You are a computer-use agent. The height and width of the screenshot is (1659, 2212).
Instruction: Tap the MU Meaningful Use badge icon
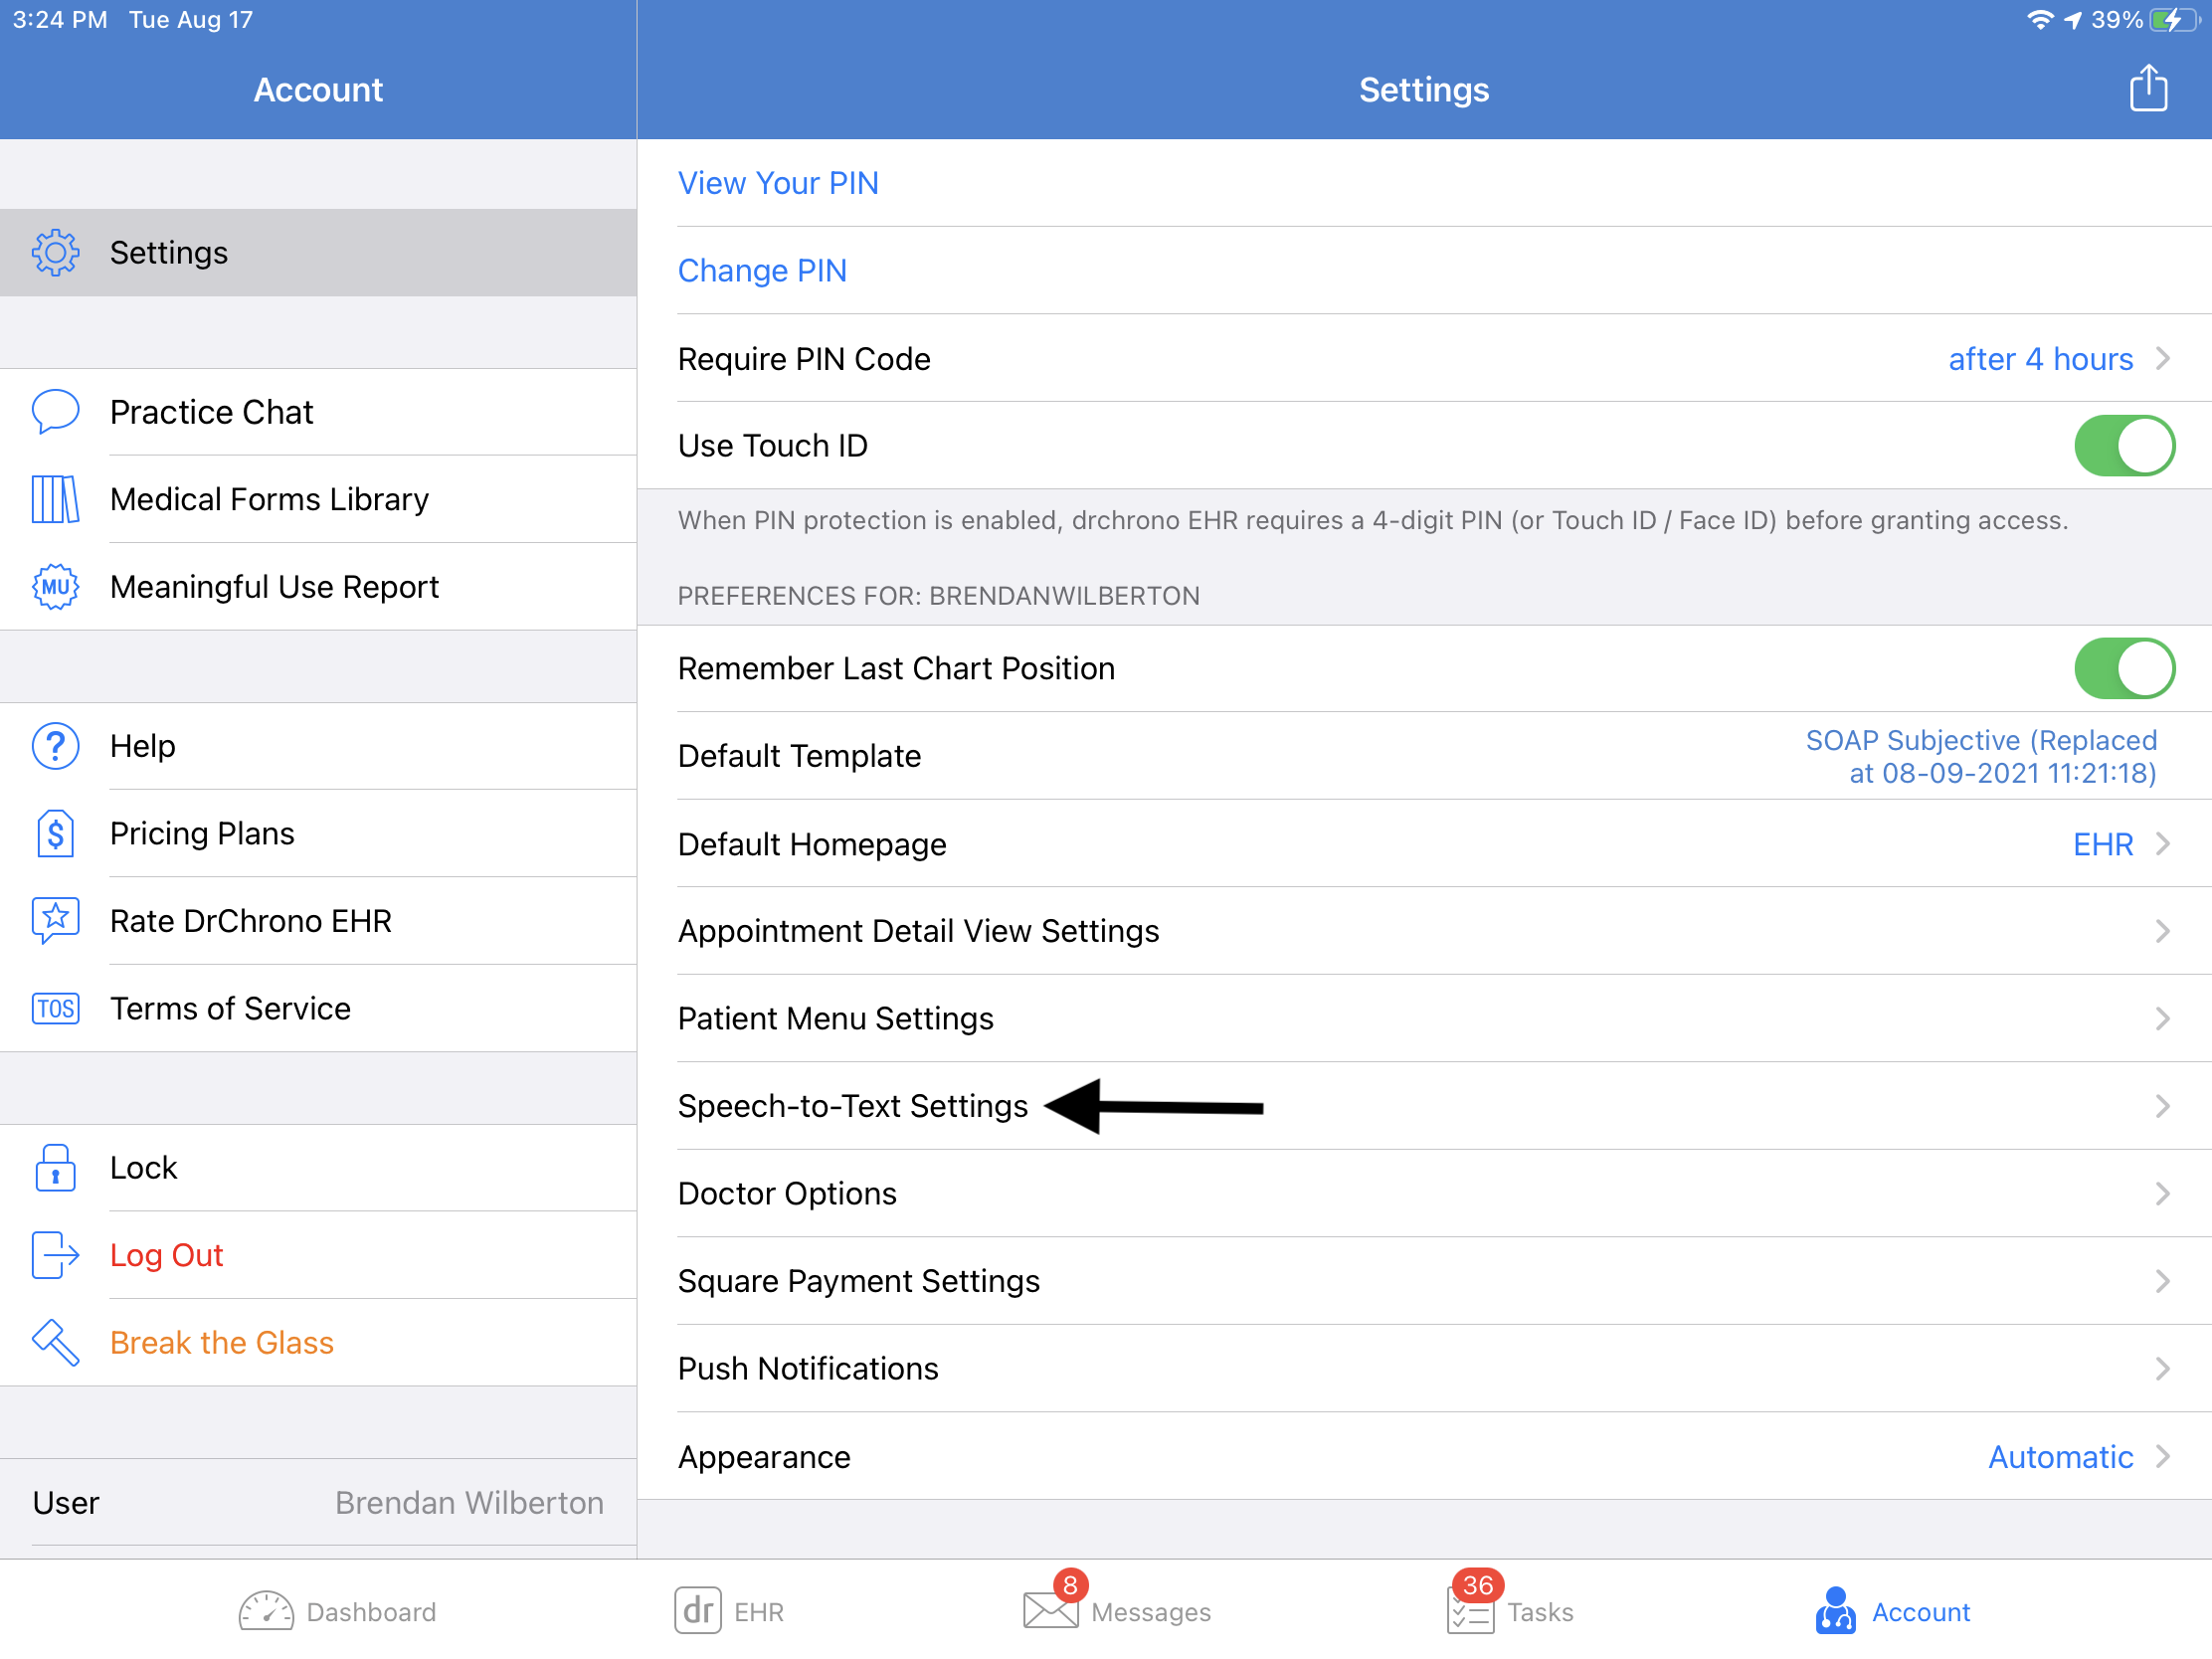pyautogui.click(x=55, y=586)
